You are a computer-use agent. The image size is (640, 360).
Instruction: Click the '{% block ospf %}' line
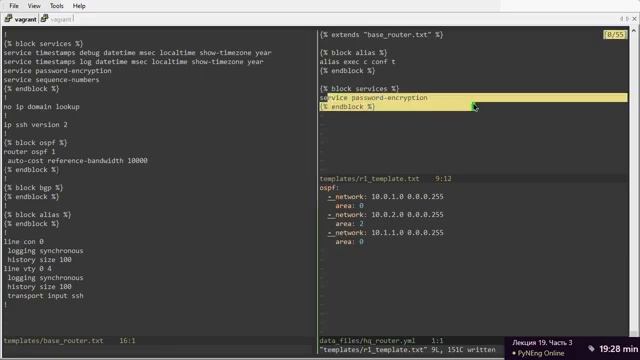tap(36, 142)
